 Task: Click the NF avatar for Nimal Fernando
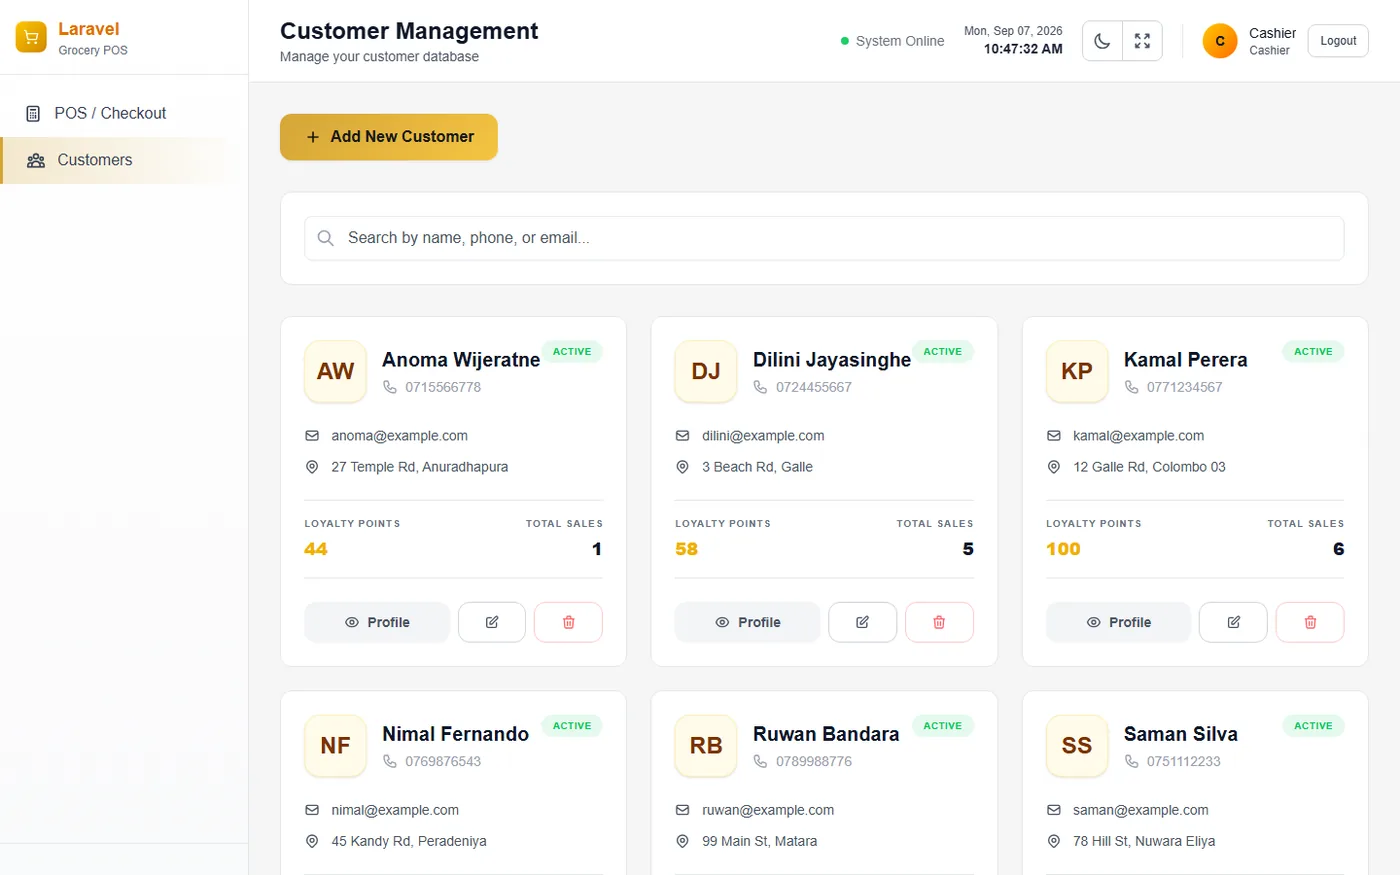(x=336, y=746)
